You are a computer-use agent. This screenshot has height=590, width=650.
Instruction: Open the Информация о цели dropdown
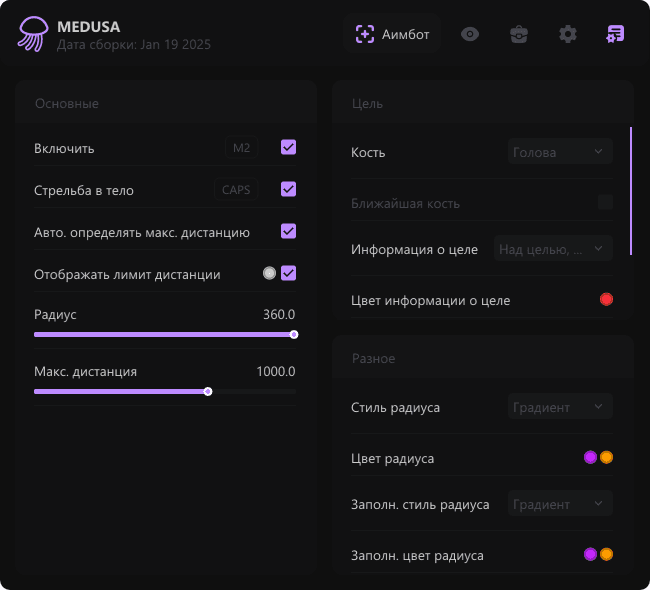(553, 249)
